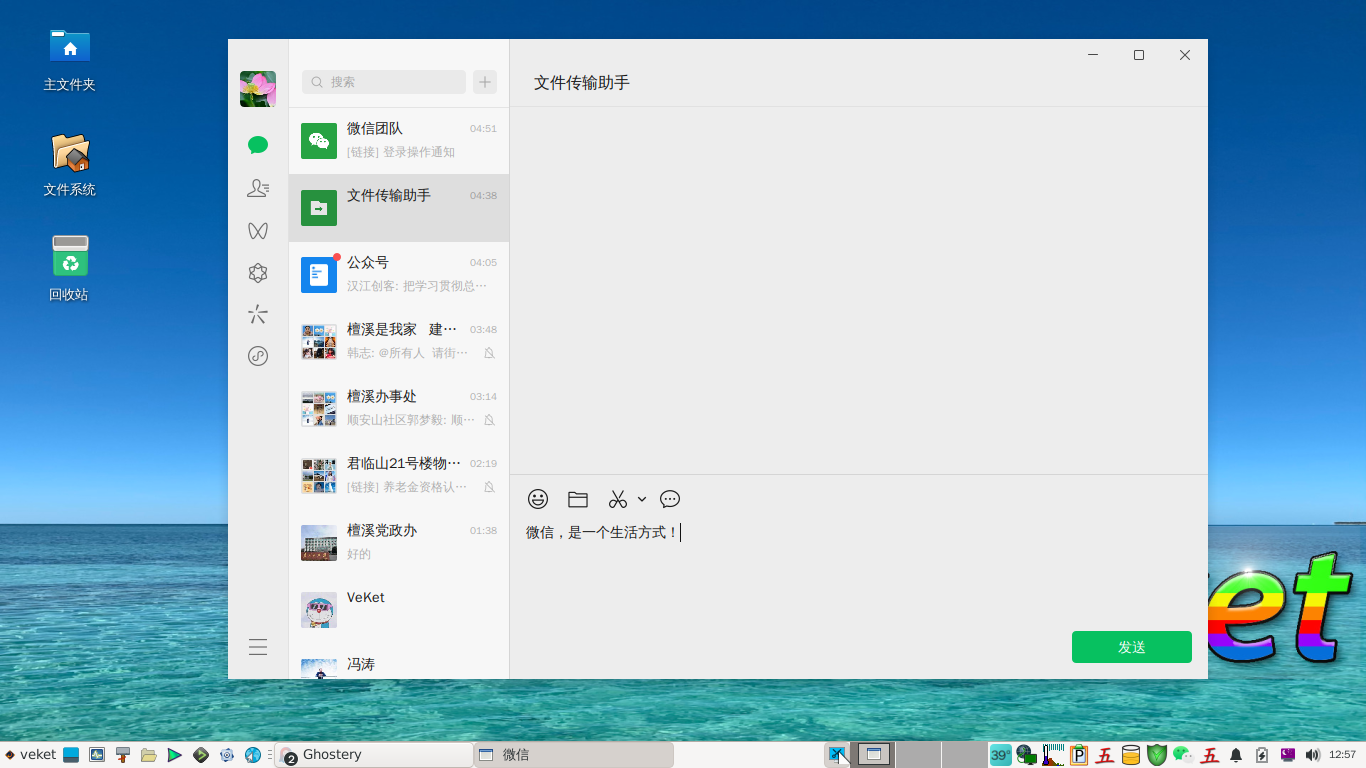Open the 檀溪办事处 group chat

pyautogui.click(x=399, y=409)
